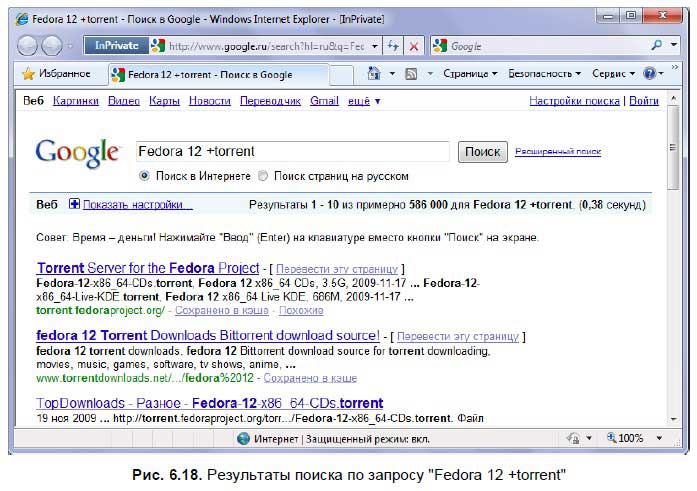Image resolution: width=697 pixels, height=491 pixels.
Task: Click the Home page icon
Action: pyautogui.click(x=374, y=74)
